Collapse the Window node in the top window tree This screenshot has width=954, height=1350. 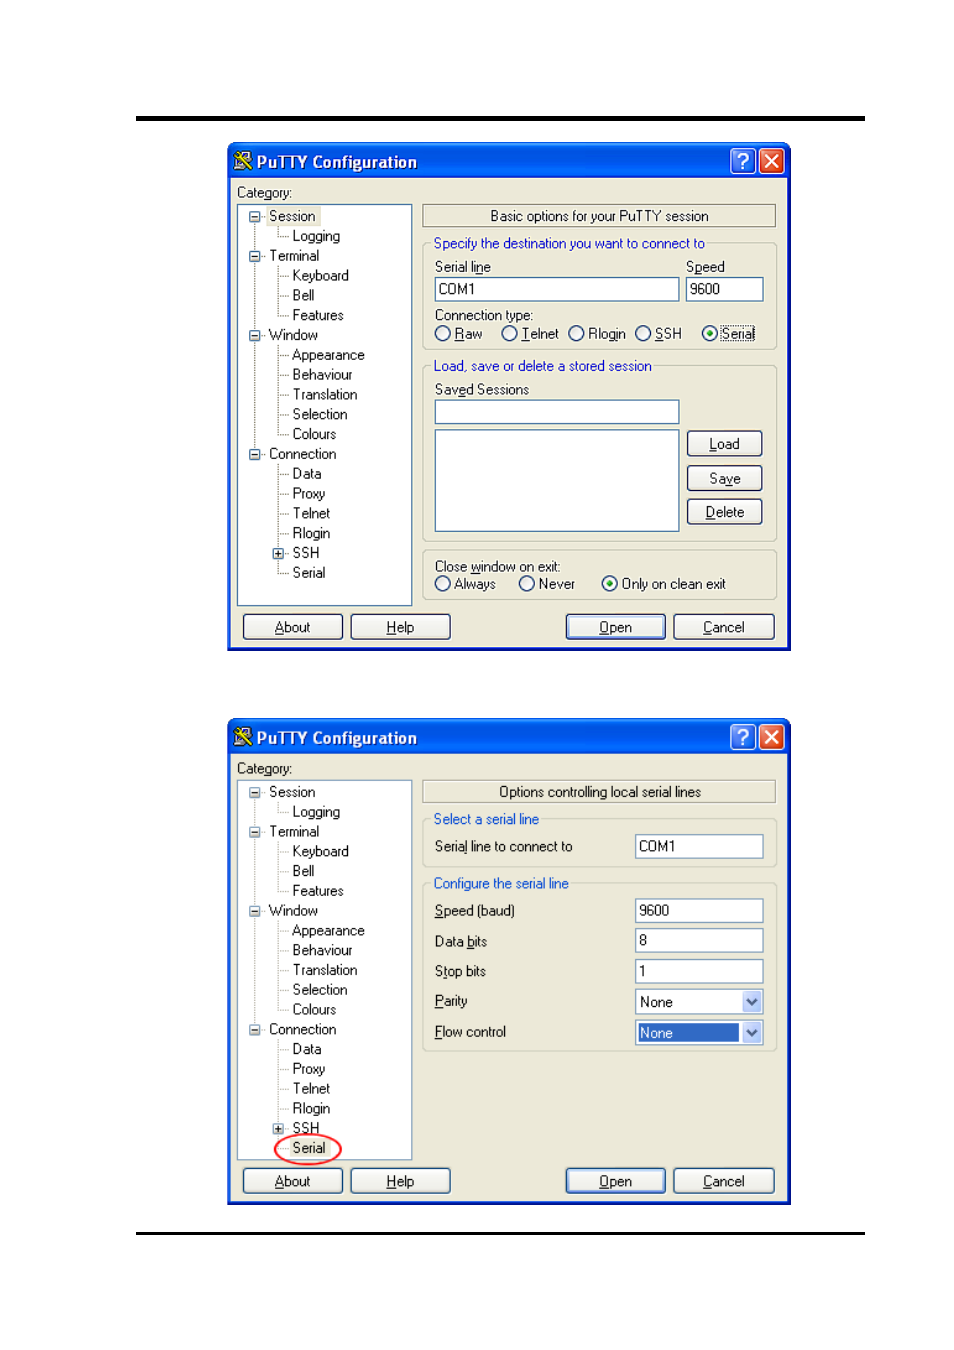[255, 336]
